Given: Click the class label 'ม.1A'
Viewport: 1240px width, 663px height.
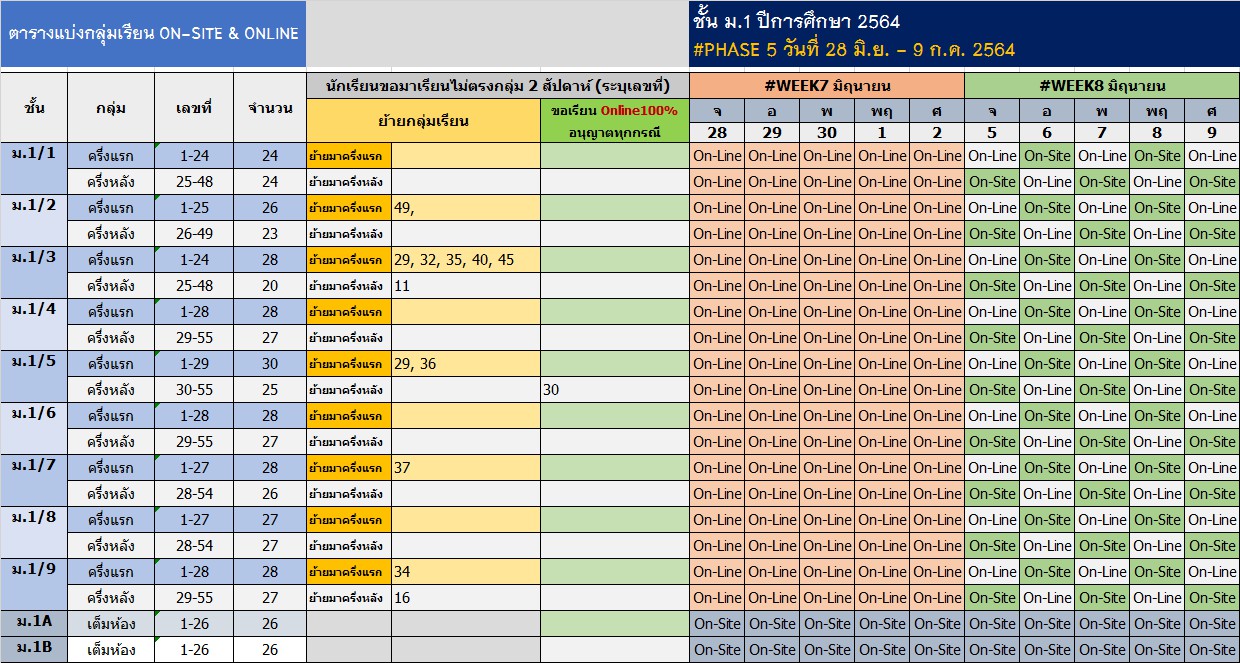Looking at the screenshot, I should (34, 623).
